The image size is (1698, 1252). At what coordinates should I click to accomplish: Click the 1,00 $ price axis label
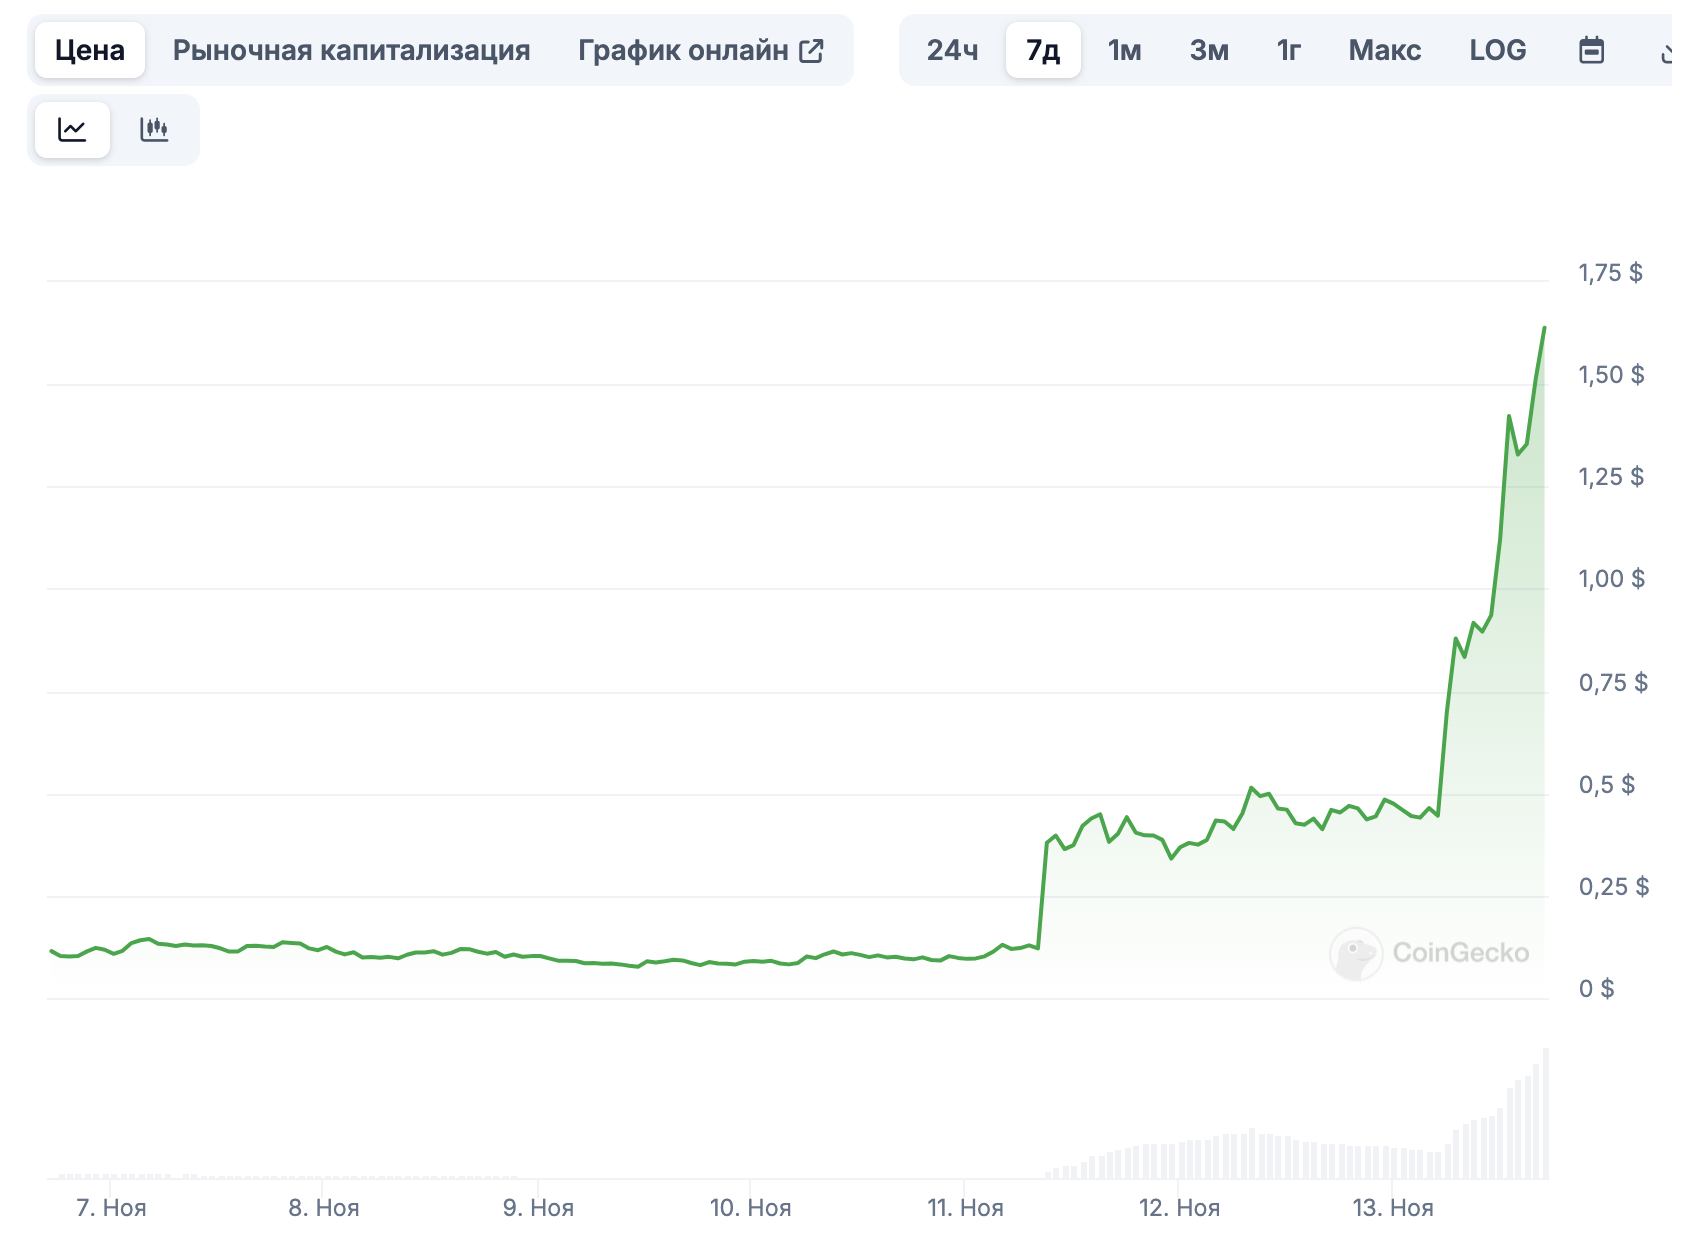(x=1611, y=579)
